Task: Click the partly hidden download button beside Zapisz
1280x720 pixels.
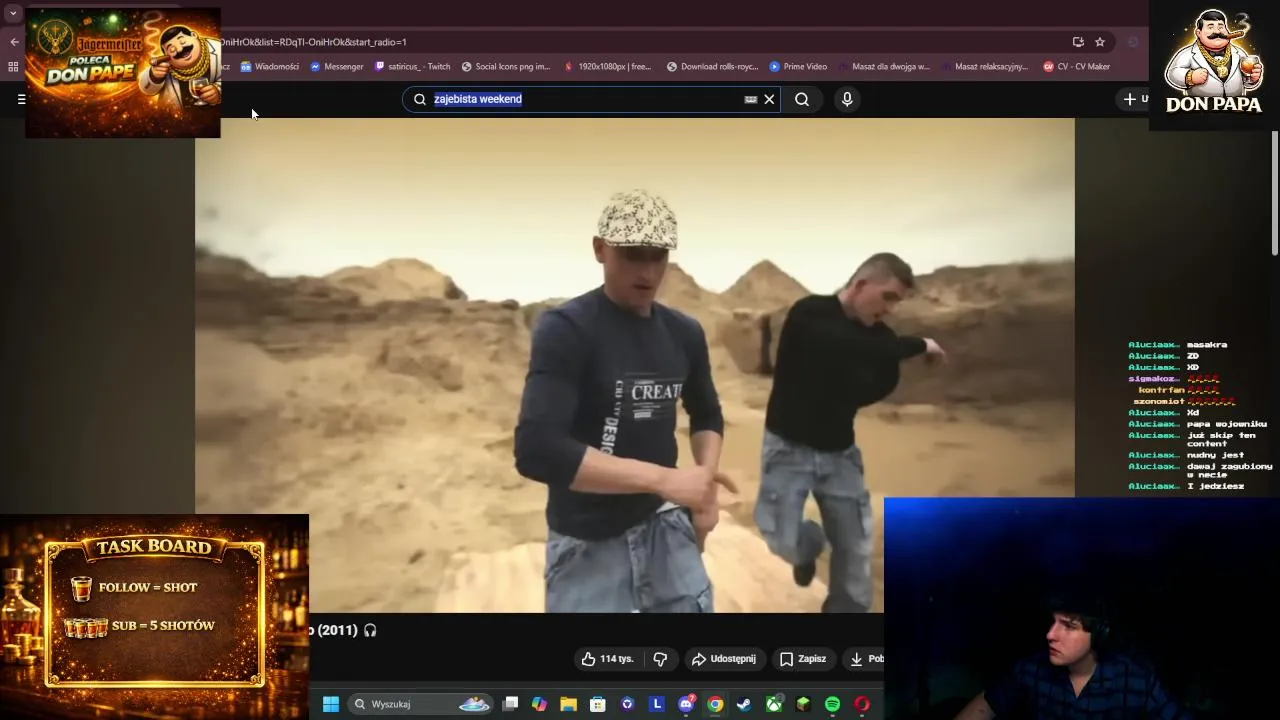Action: coord(866,659)
